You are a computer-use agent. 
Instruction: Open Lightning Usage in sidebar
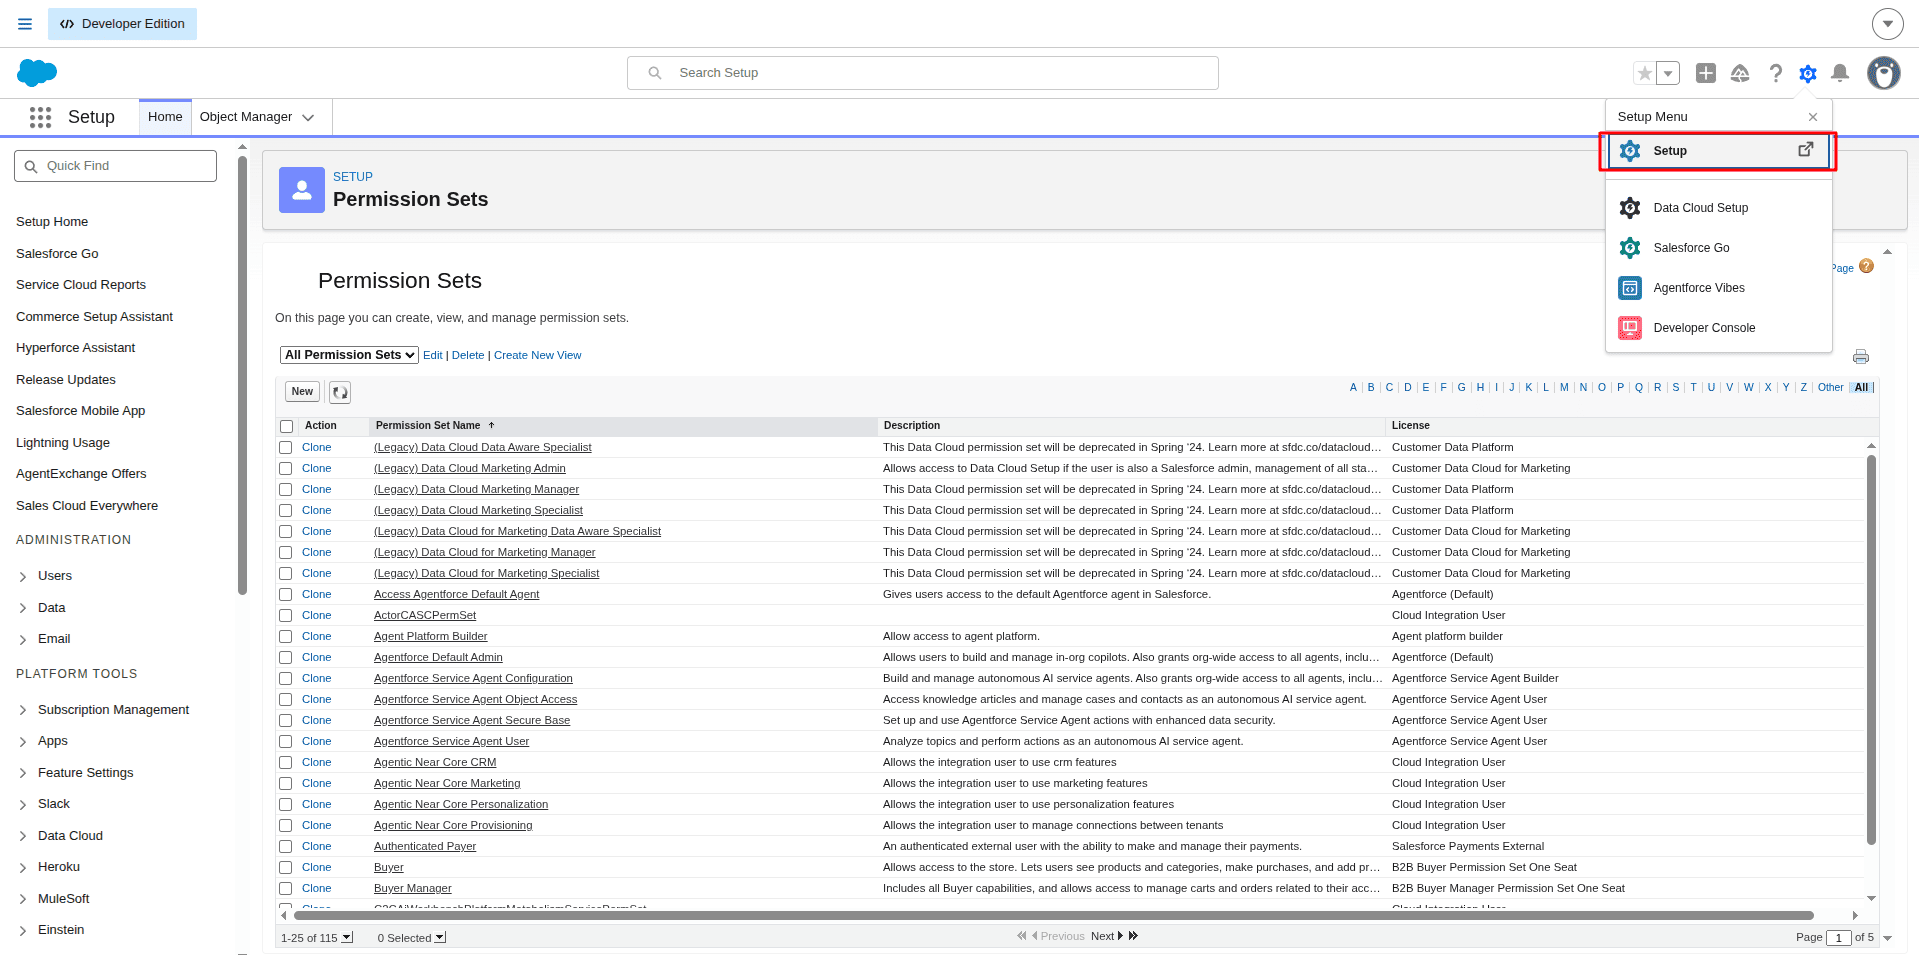(x=63, y=443)
